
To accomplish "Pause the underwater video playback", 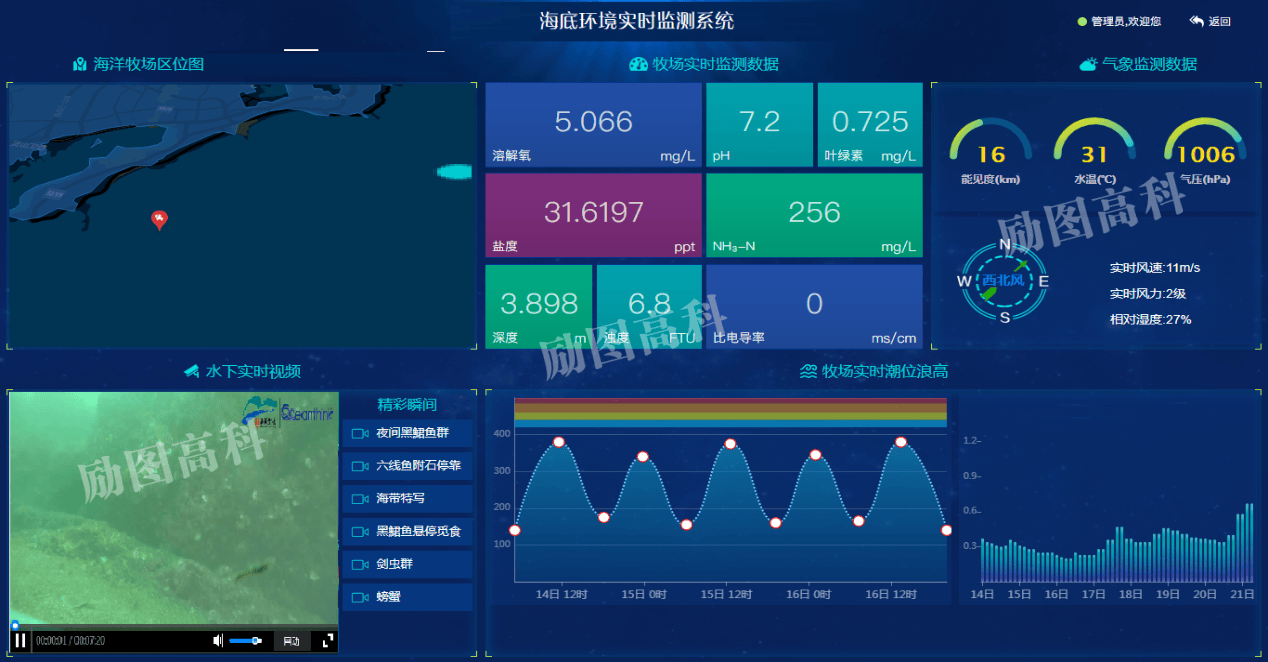I will point(20,641).
